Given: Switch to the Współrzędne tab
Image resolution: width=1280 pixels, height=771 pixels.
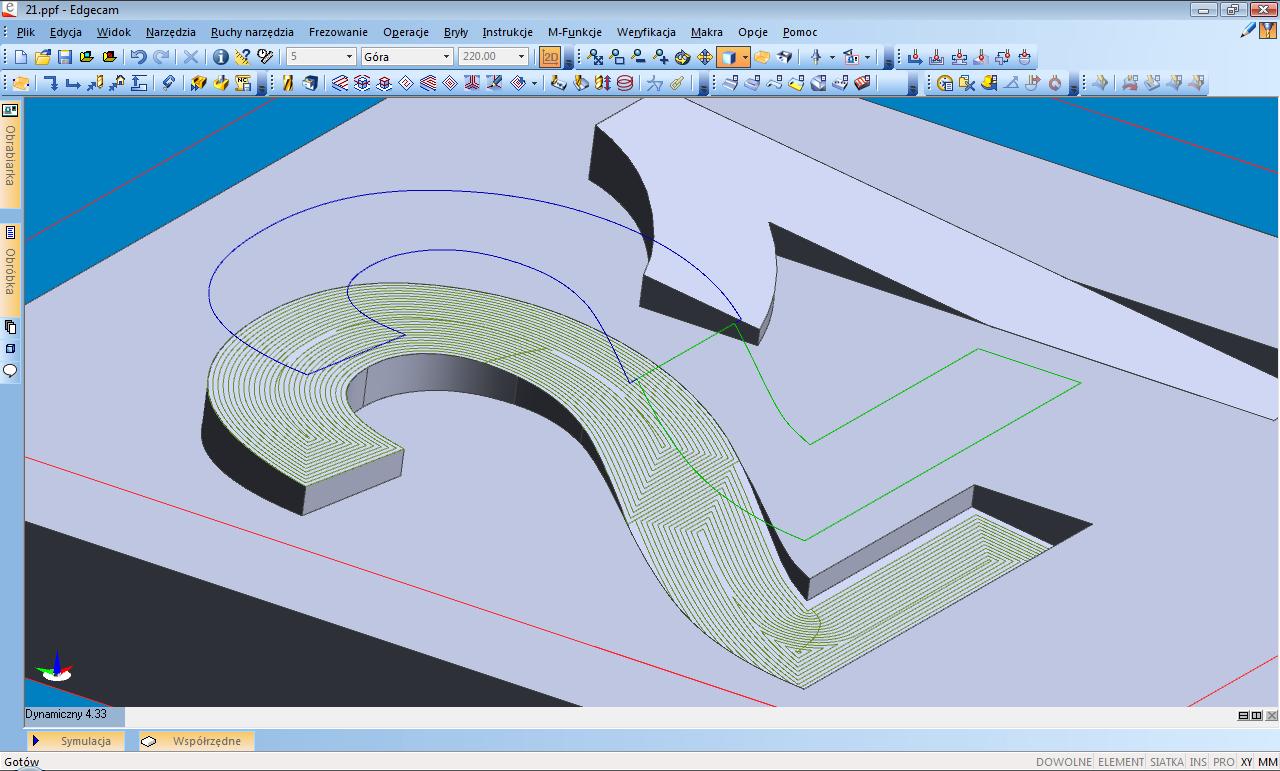Looking at the screenshot, I should coord(196,741).
